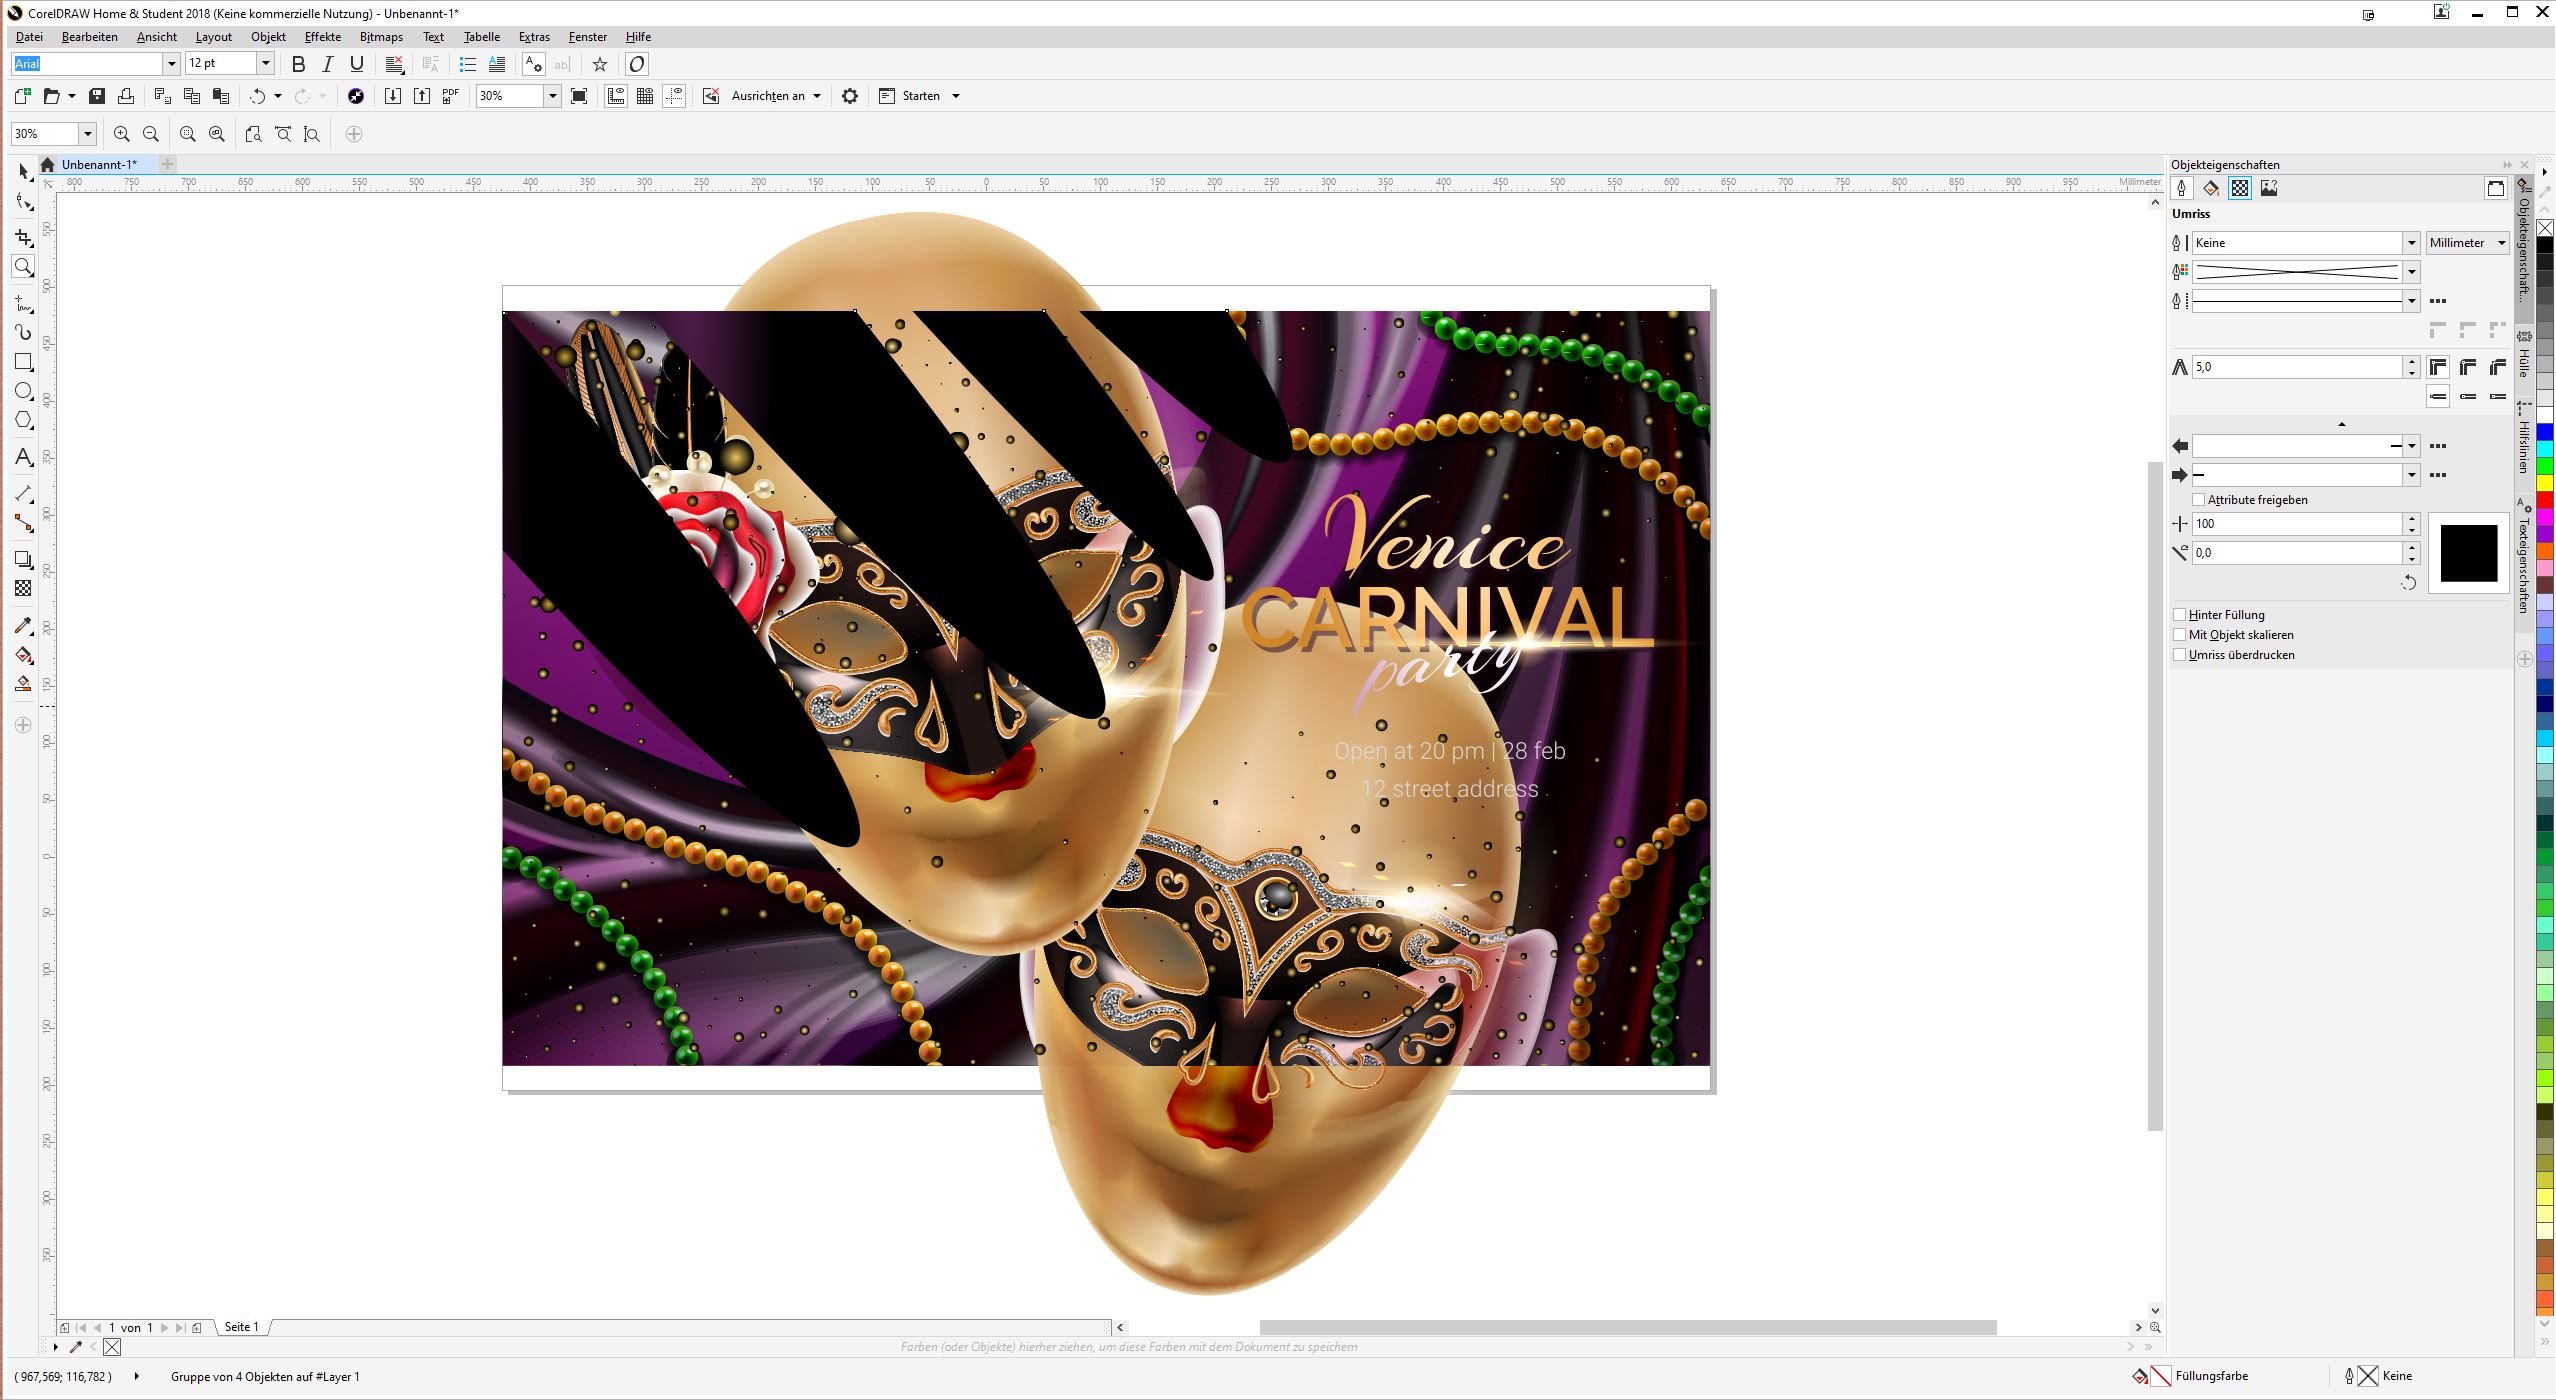The image size is (2556, 1400).
Task: Check the Attribute freigeben checkbox
Action: [x=2198, y=500]
